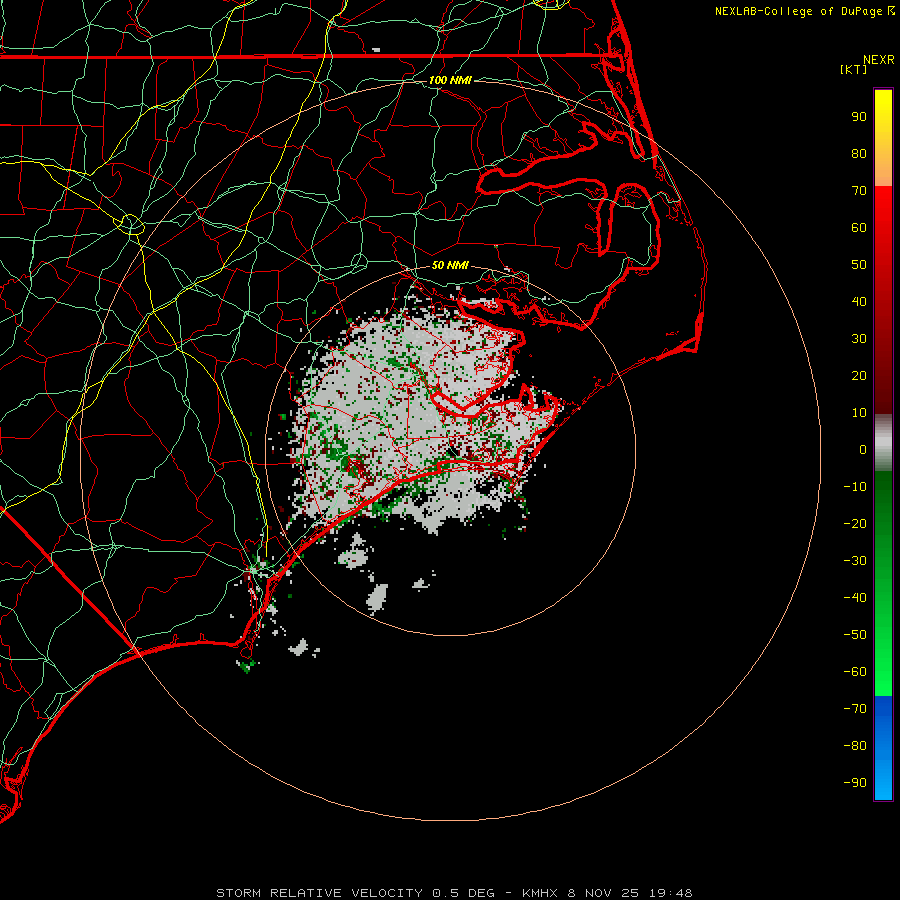
Task: Click the -60 value on velocity scale
Action: pos(855,672)
